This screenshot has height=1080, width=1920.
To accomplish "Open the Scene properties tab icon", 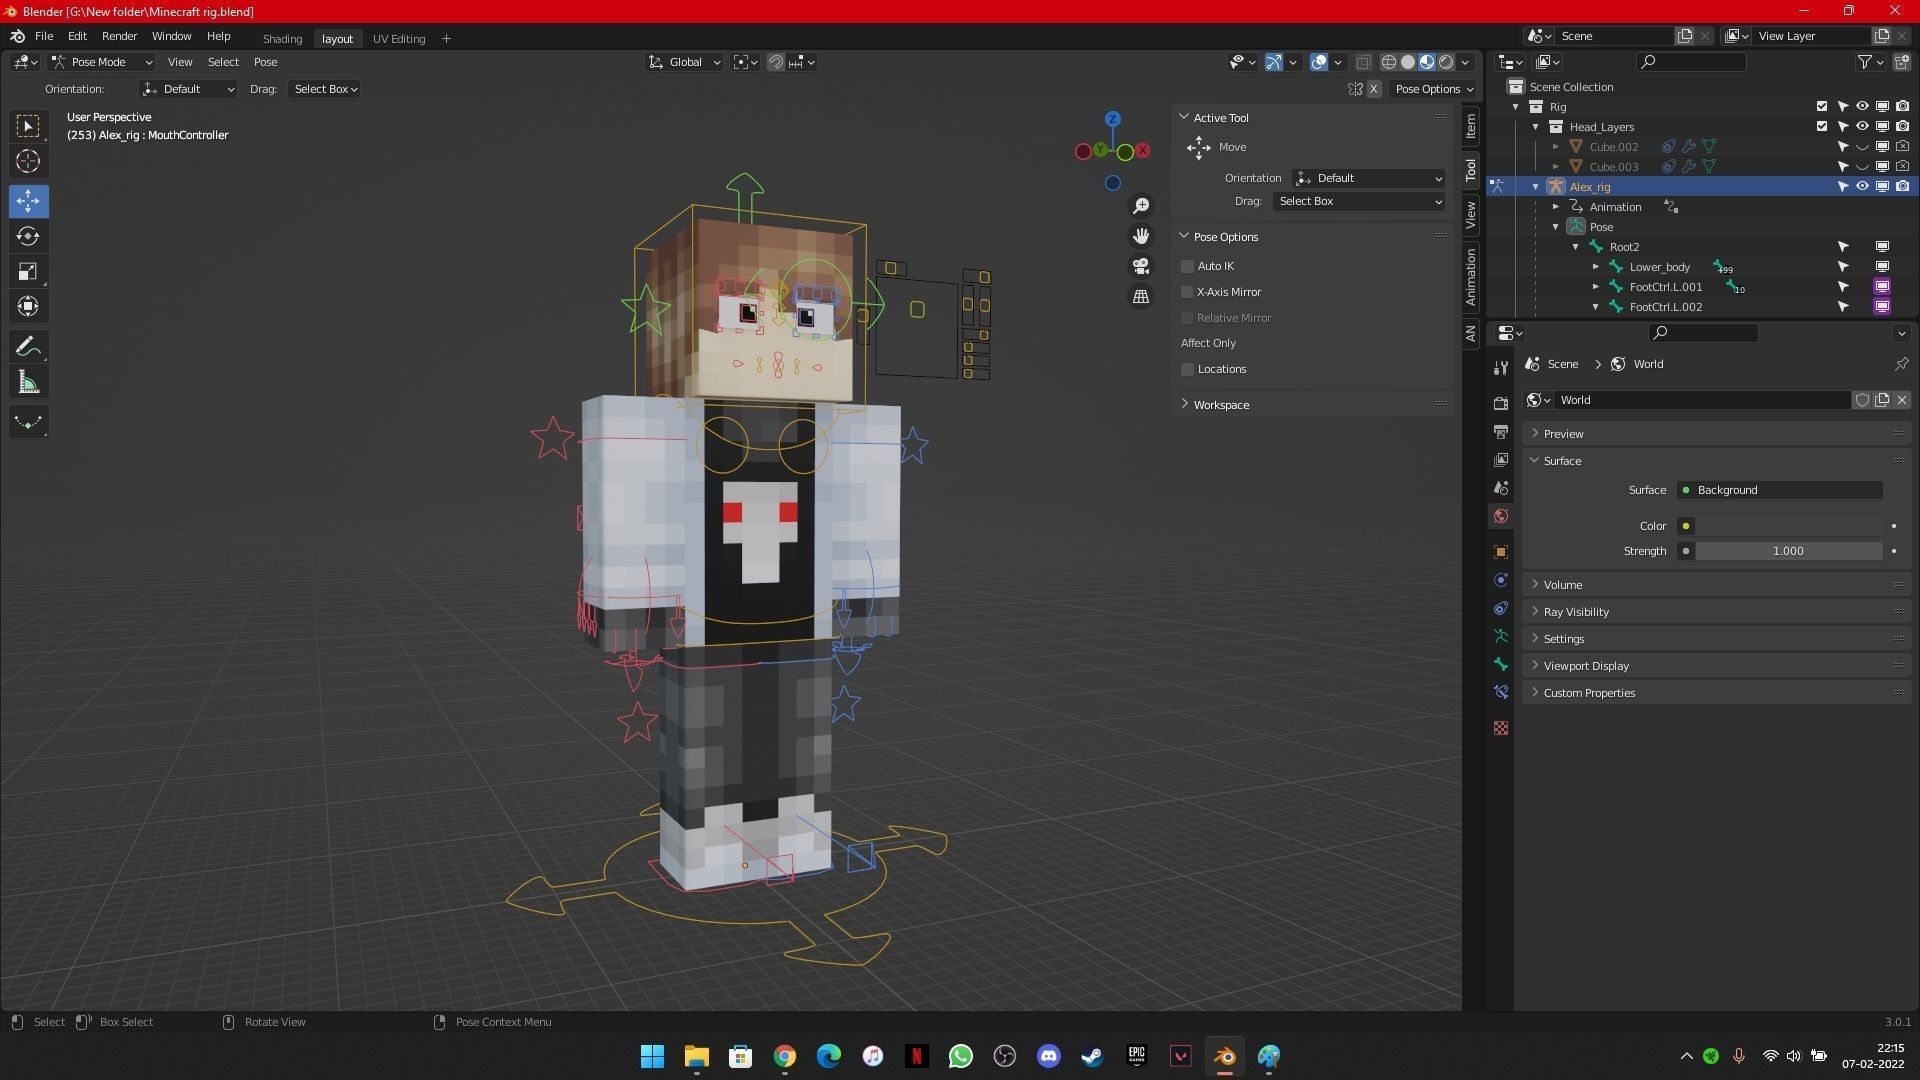I will click(1501, 488).
